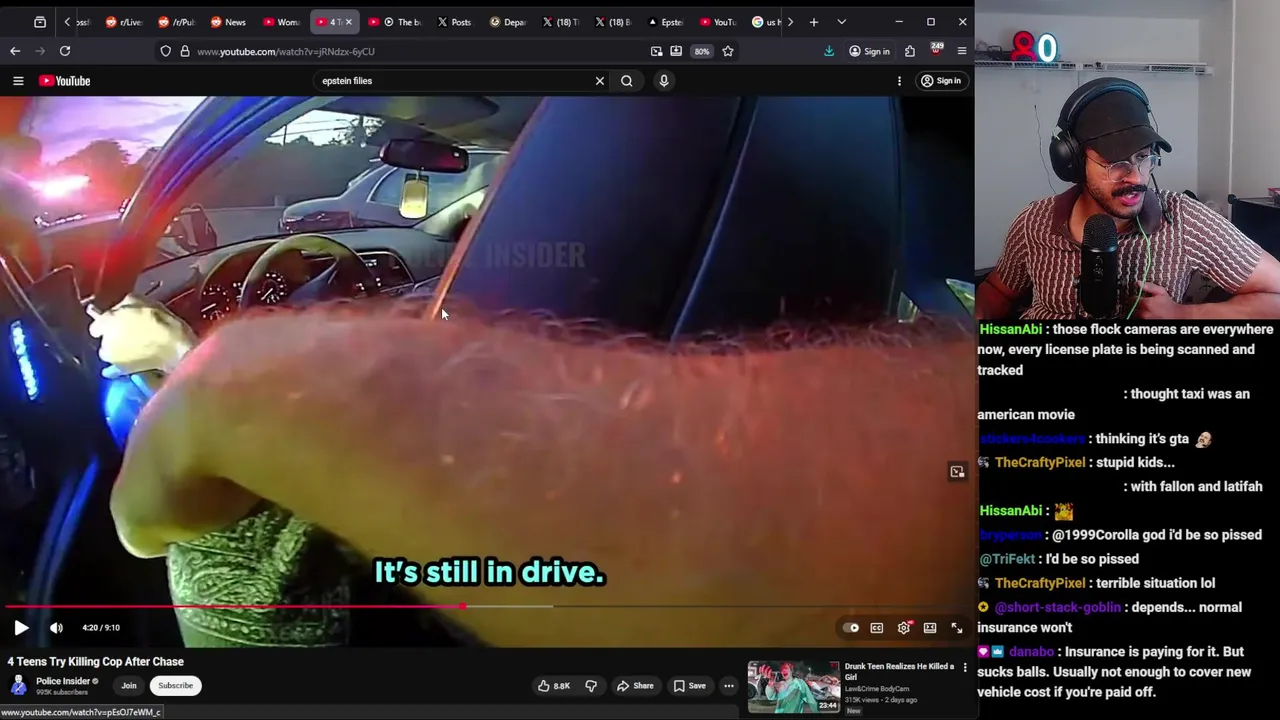Switch to the Posts X tab
Viewport: 1280px width, 720px height.
coord(454,22)
